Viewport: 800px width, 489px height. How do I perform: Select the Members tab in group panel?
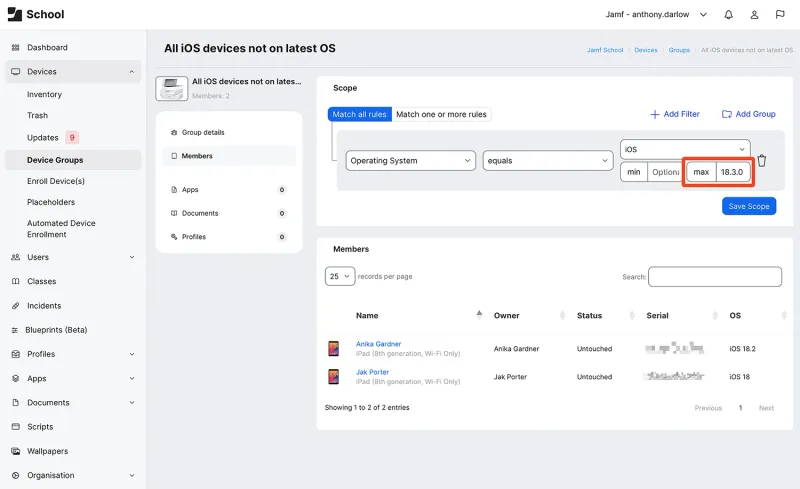point(229,156)
